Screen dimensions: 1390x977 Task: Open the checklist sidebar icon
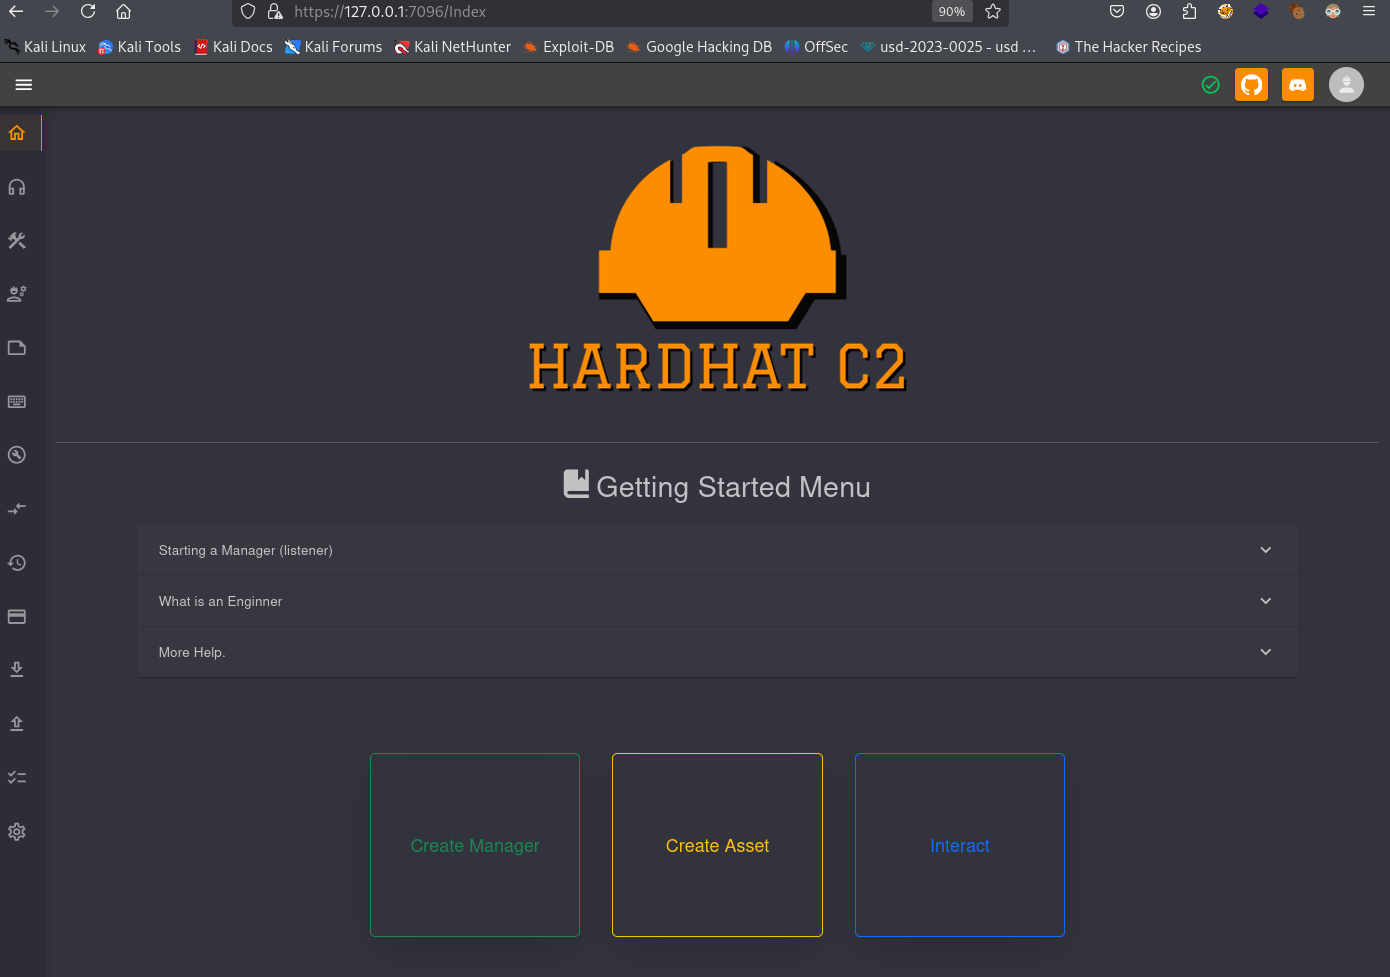tap(17, 777)
